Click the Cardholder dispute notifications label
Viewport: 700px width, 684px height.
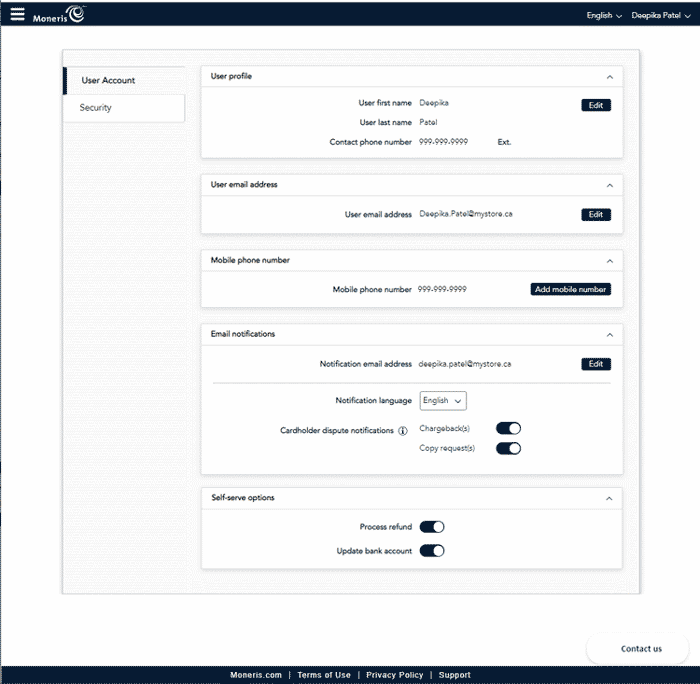pos(337,431)
